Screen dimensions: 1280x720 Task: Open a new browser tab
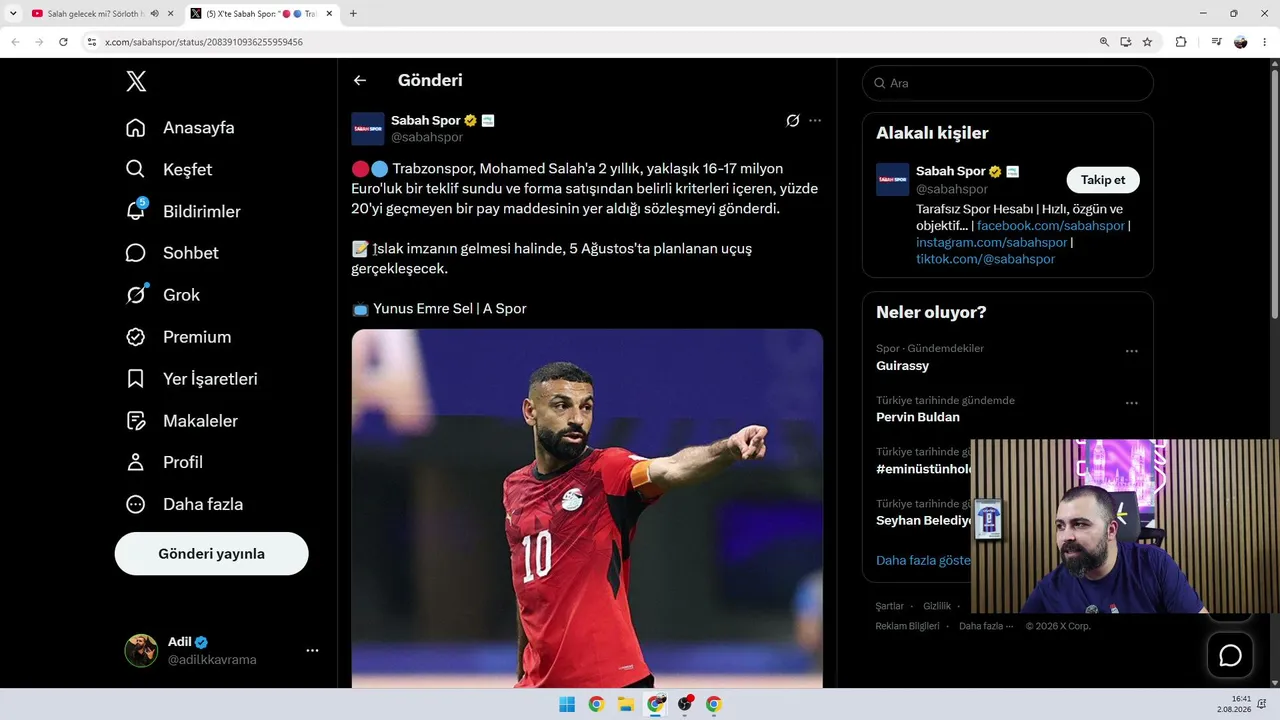(353, 14)
